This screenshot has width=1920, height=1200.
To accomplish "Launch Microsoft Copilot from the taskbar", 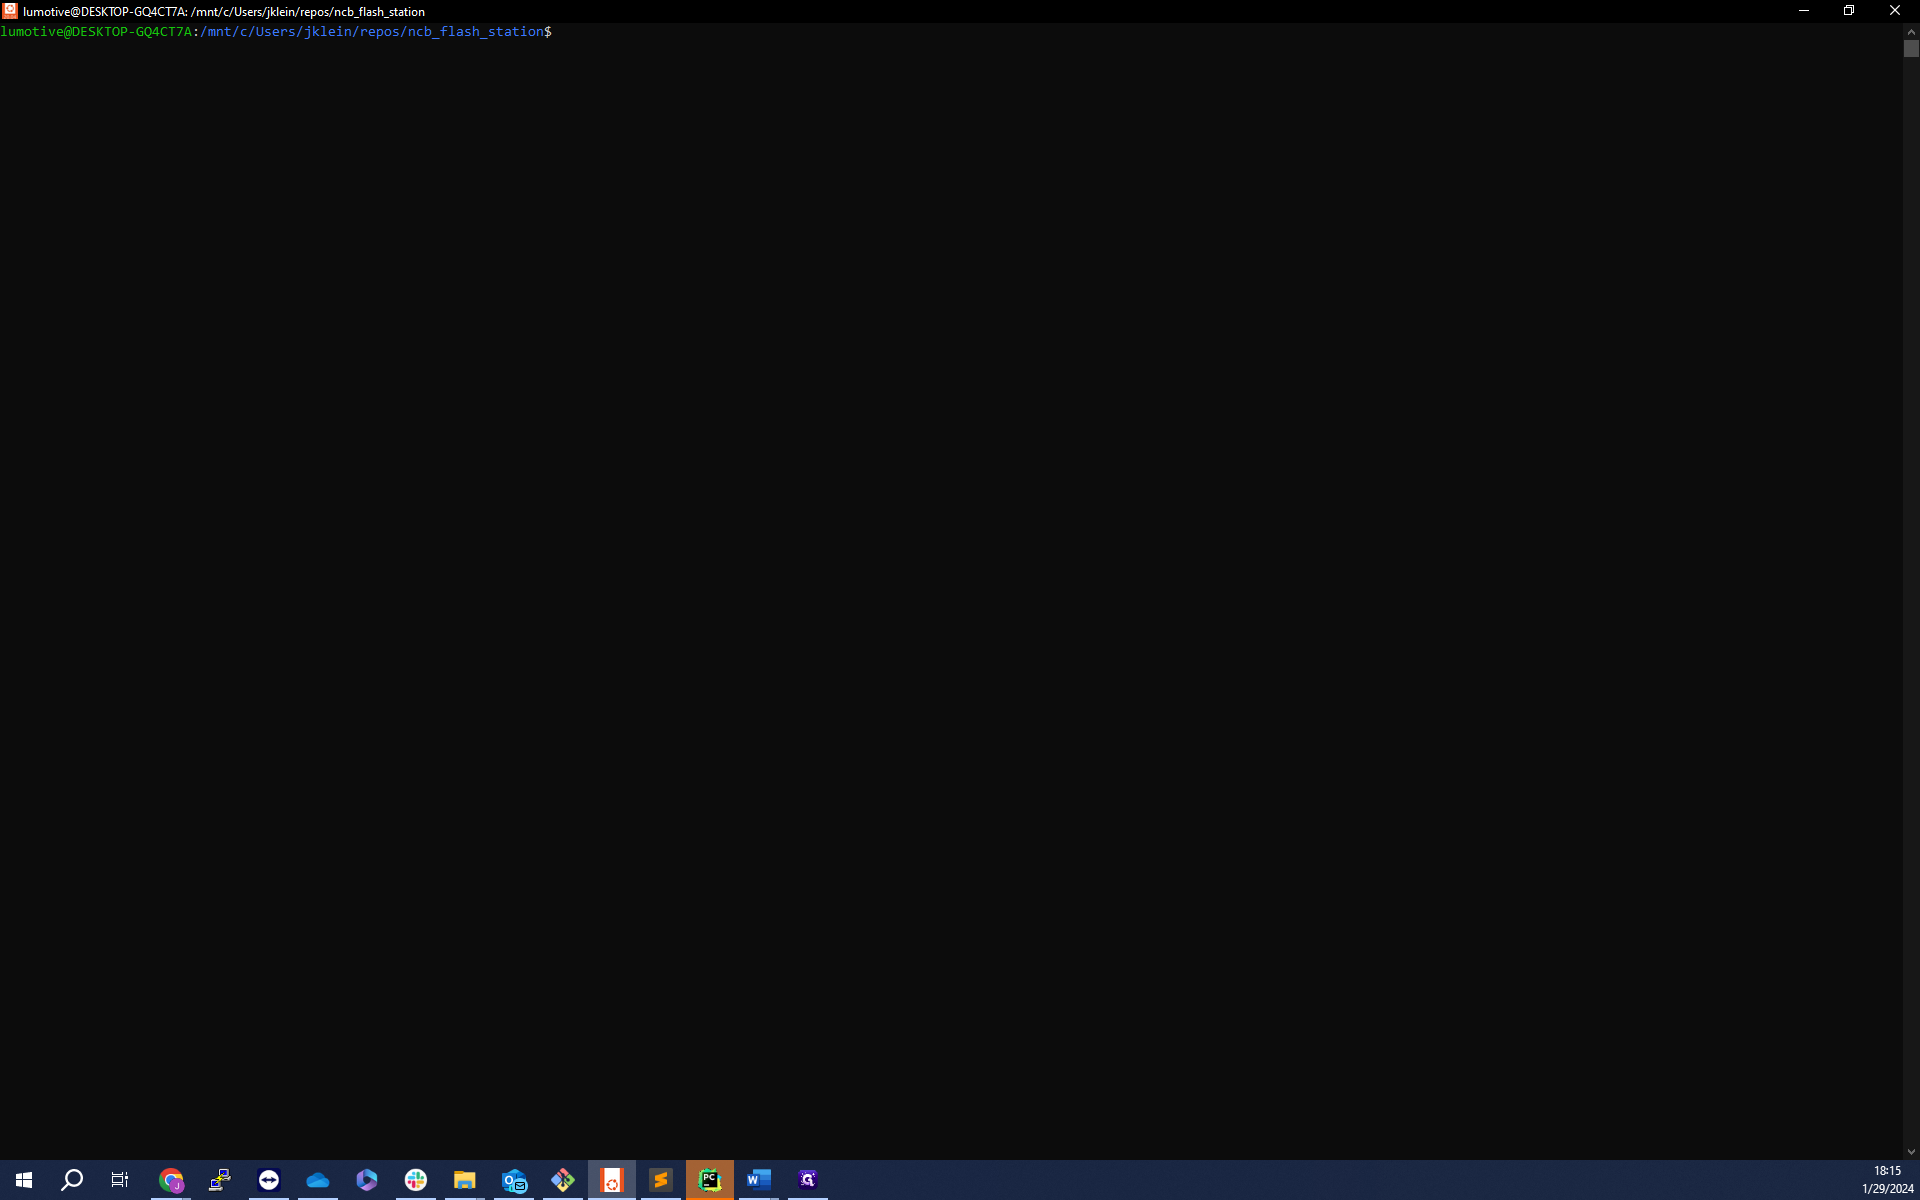I will point(367,1180).
